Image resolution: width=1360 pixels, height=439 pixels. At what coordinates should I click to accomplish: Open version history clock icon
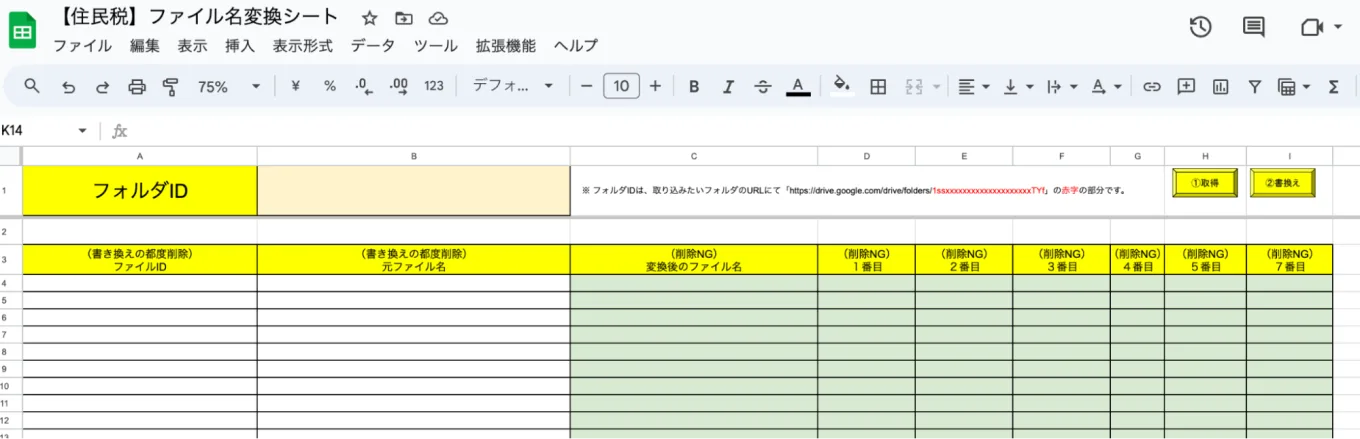point(1201,28)
